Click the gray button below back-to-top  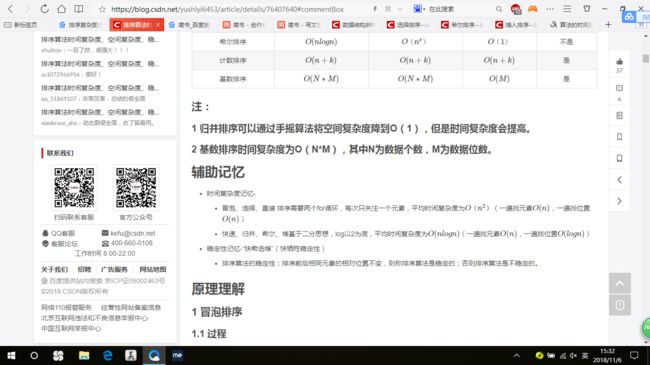pos(620,305)
